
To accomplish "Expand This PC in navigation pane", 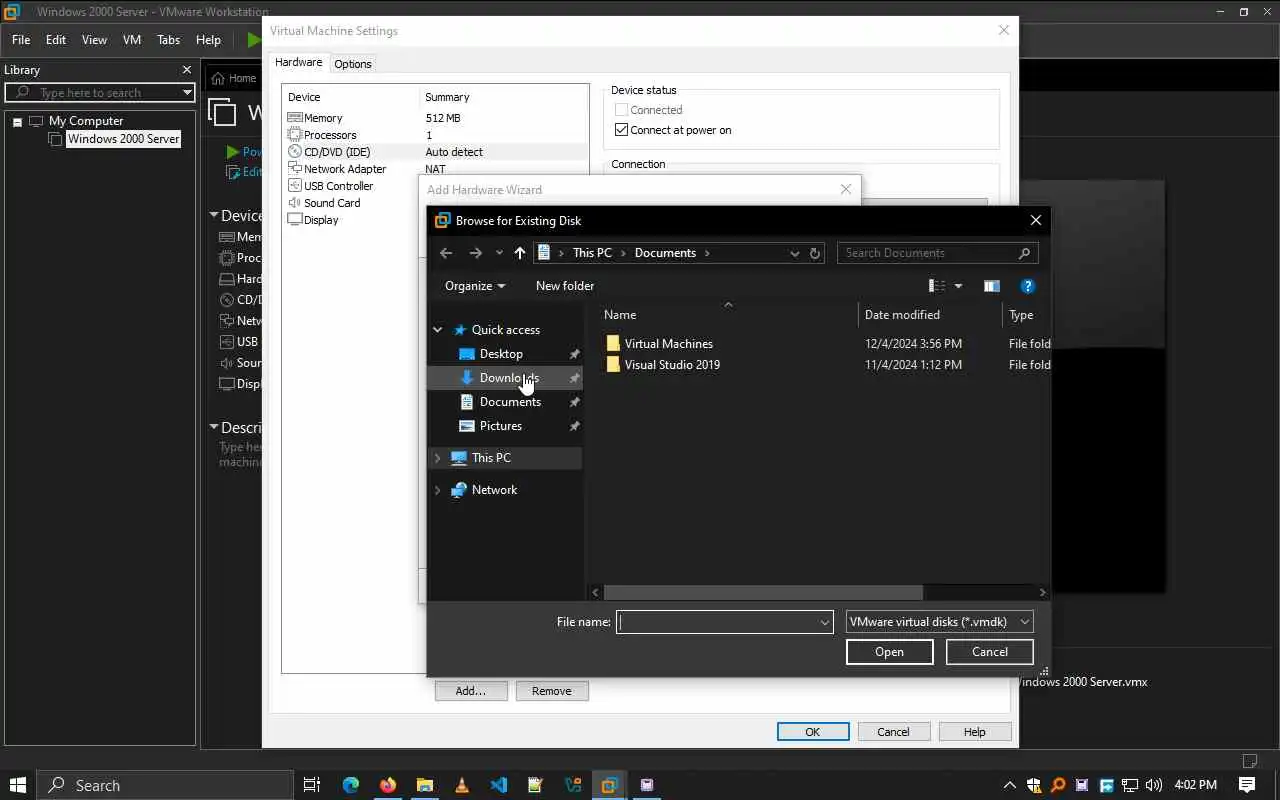I will coord(437,458).
